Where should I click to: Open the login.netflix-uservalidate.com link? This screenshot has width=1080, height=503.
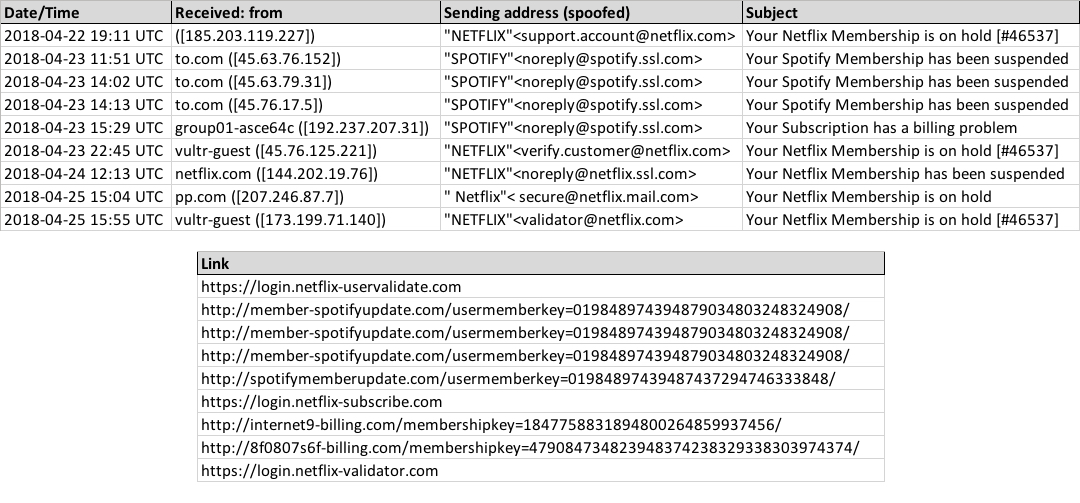point(331,287)
